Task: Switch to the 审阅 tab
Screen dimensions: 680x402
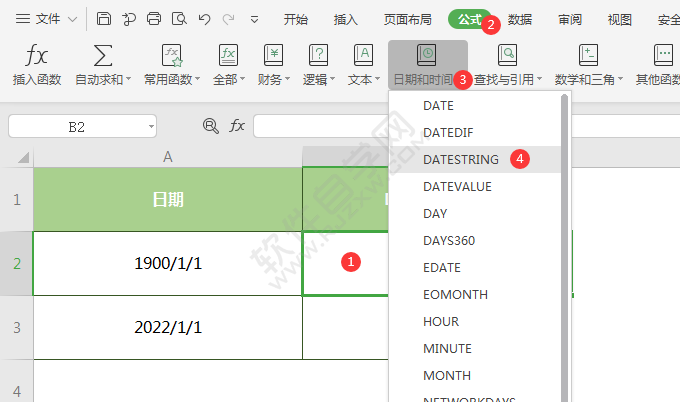Action: coord(570,20)
